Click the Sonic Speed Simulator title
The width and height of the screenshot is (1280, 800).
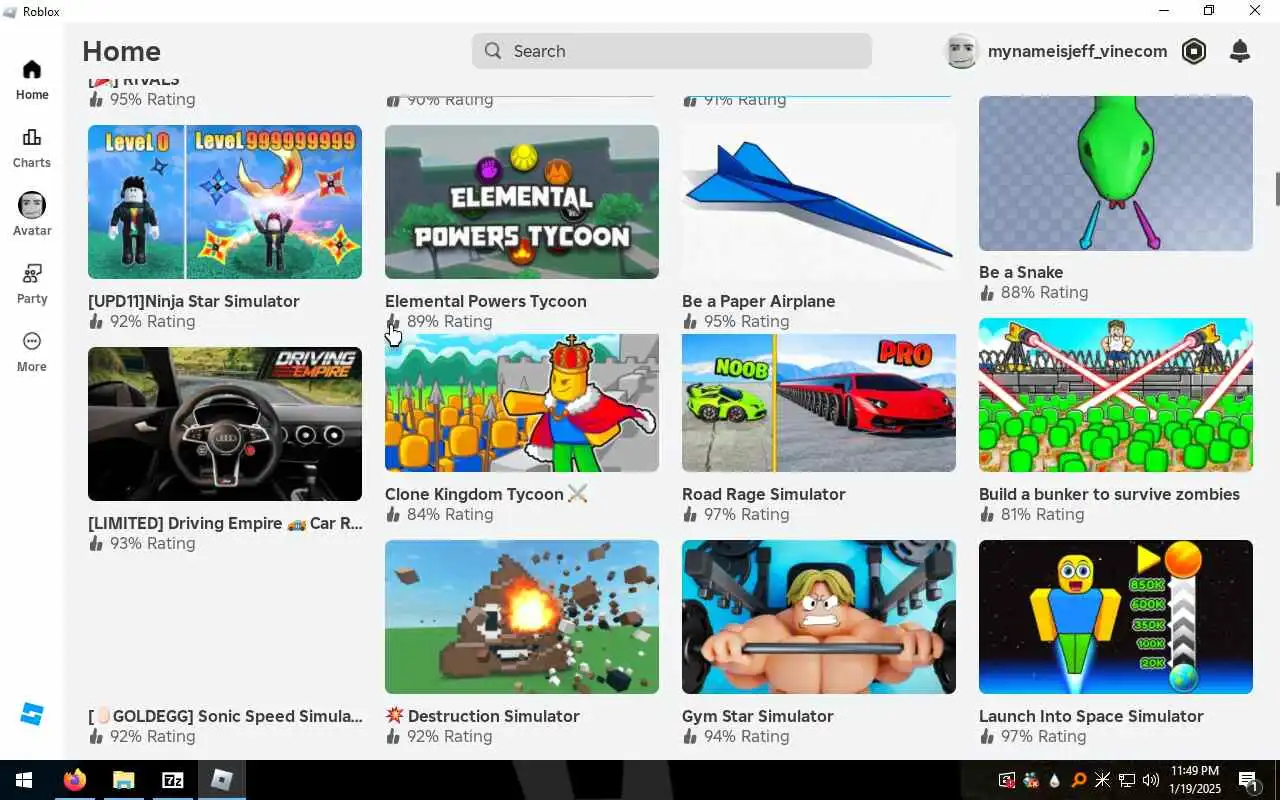pyautogui.click(x=225, y=716)
